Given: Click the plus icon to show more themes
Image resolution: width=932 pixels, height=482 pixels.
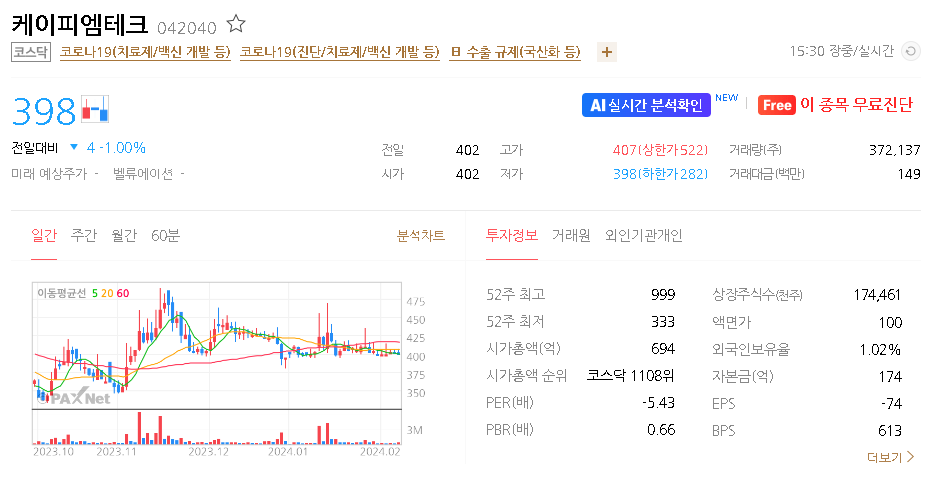Looking at the screenshot, I should [606, 52].
